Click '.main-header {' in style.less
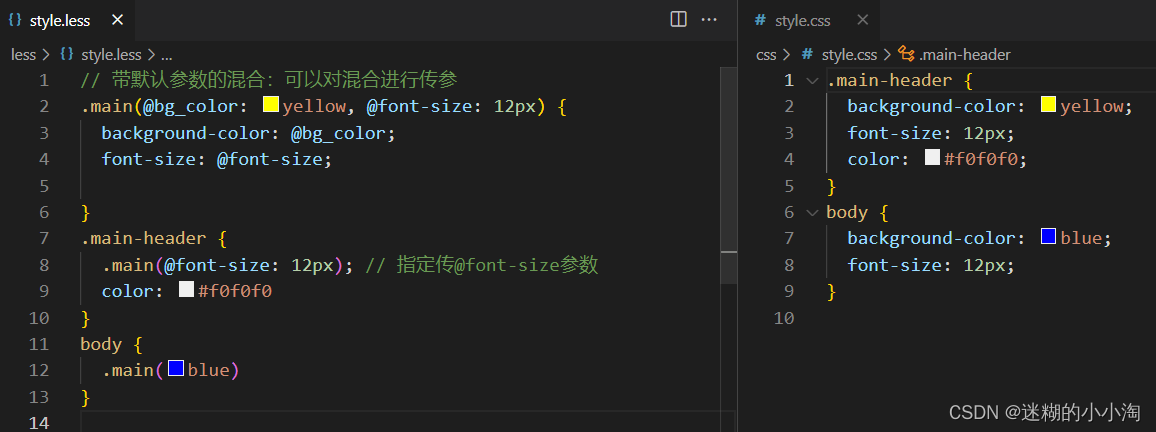 pyautogui.click(x=154, y=239)
